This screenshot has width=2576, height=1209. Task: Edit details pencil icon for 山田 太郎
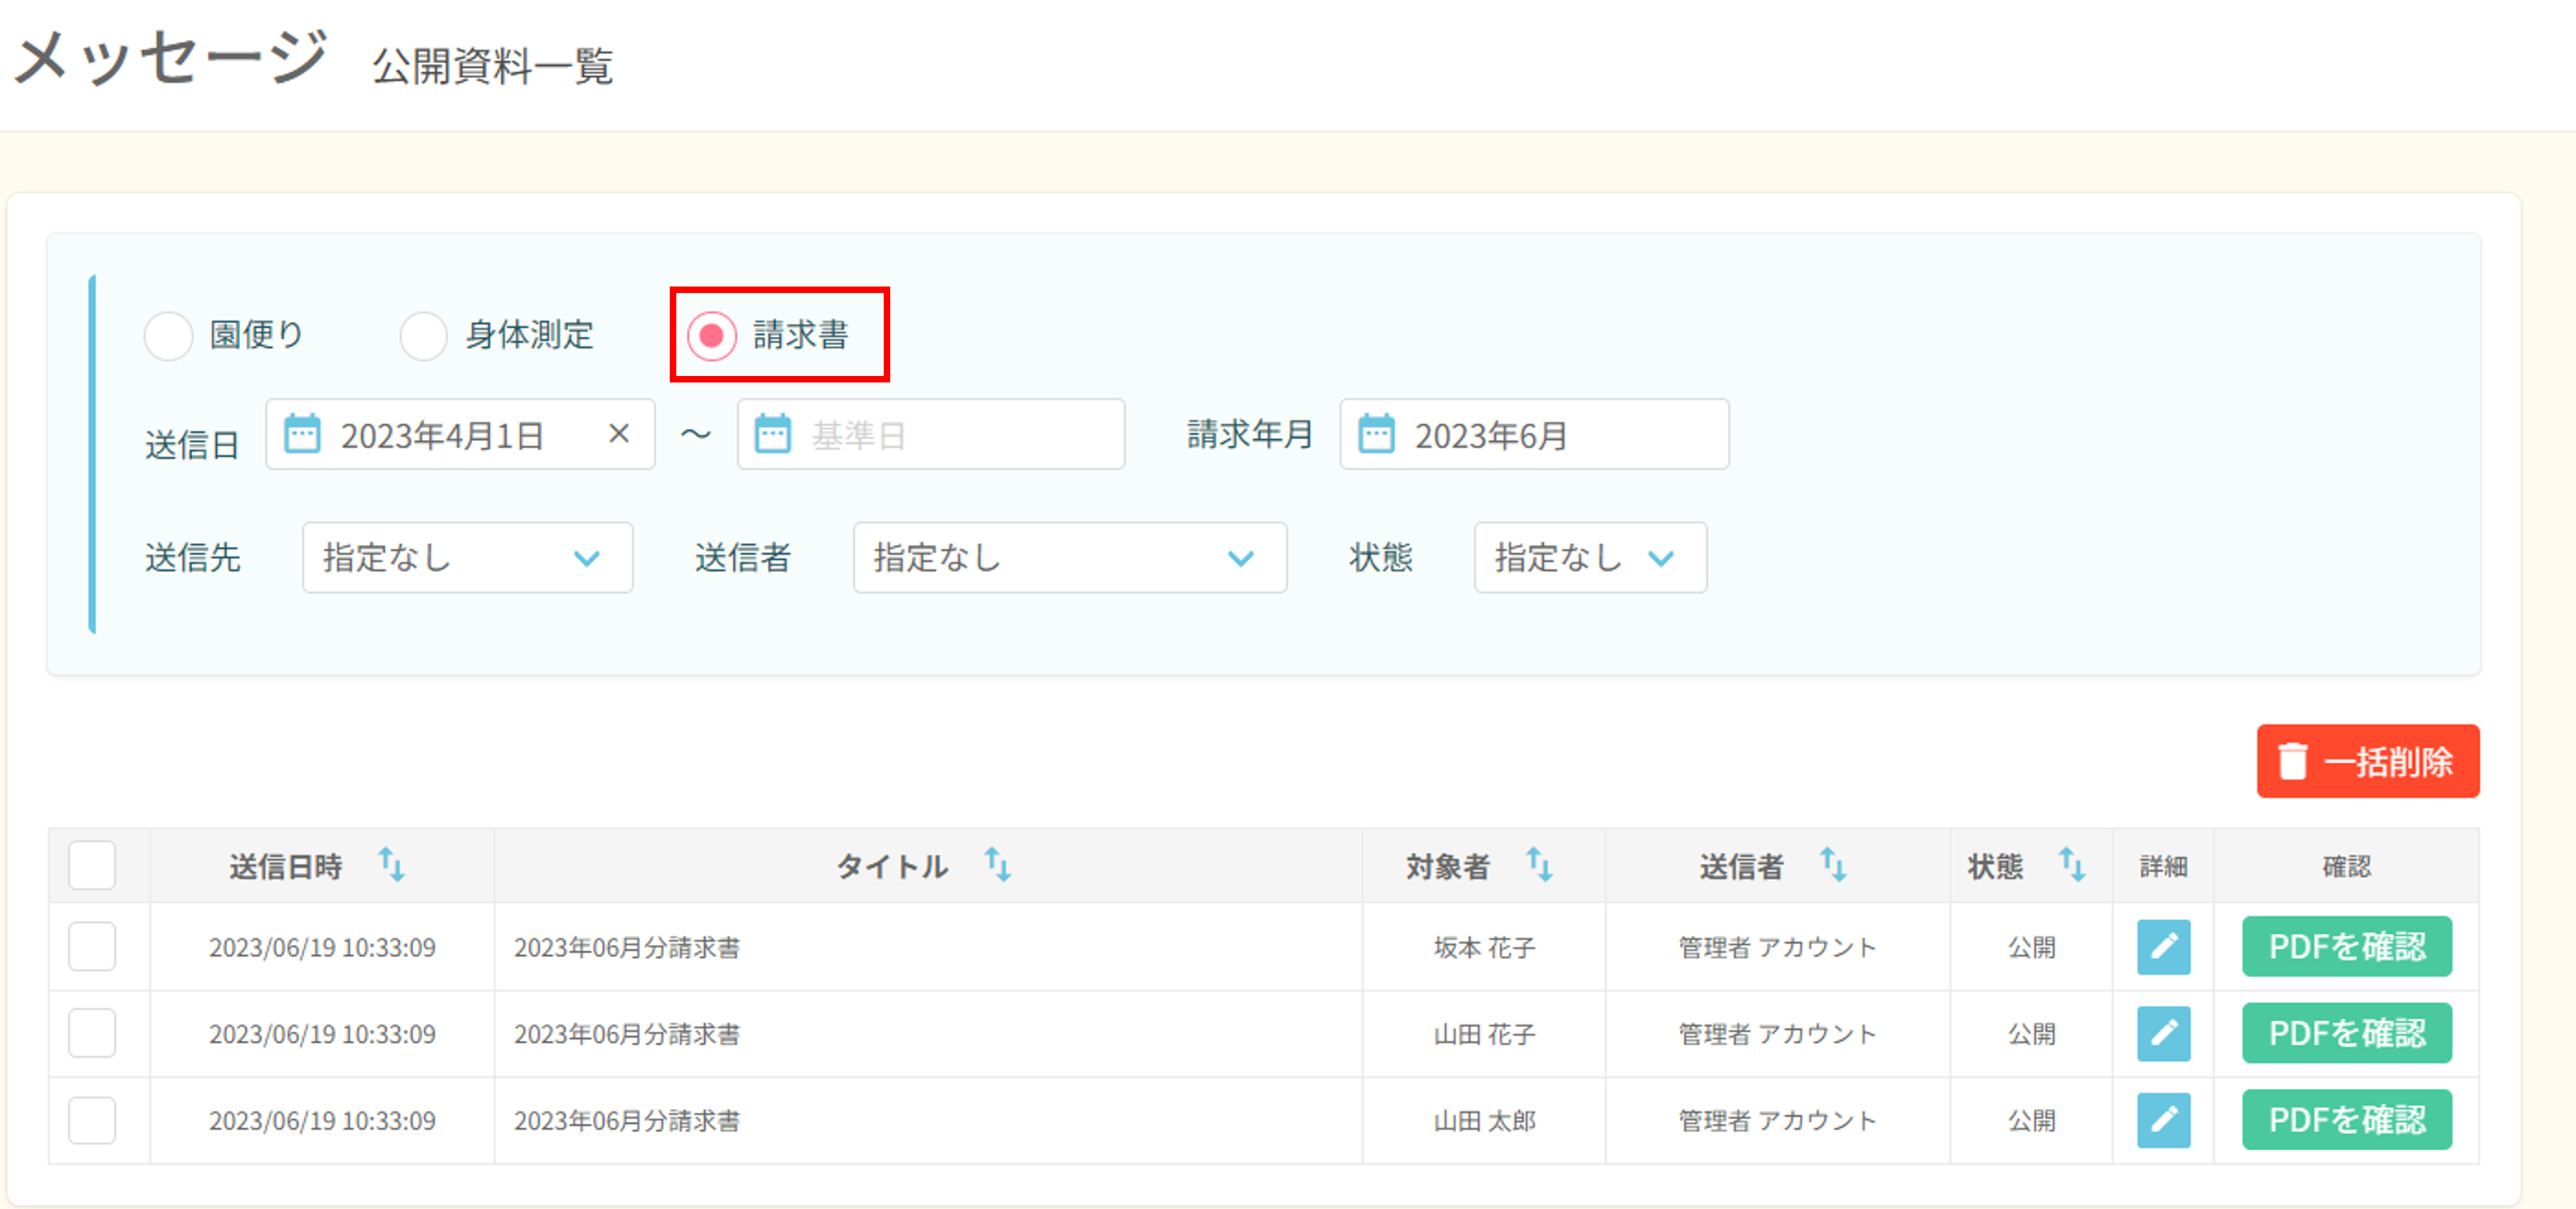[2163, 1120]
